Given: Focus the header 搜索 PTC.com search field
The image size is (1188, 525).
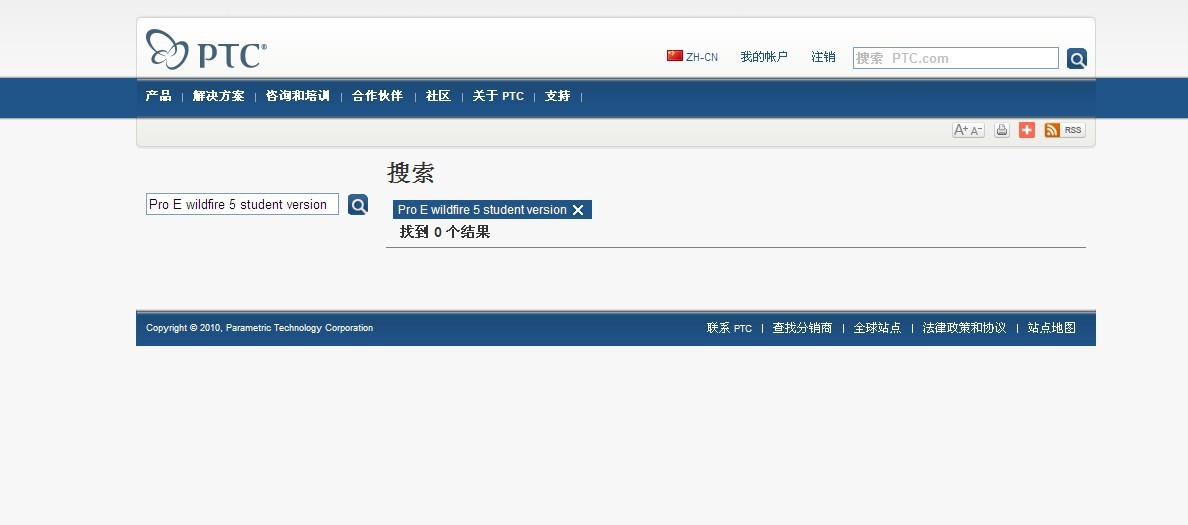Looking at the screenshot, I should (x=955, y=58).
